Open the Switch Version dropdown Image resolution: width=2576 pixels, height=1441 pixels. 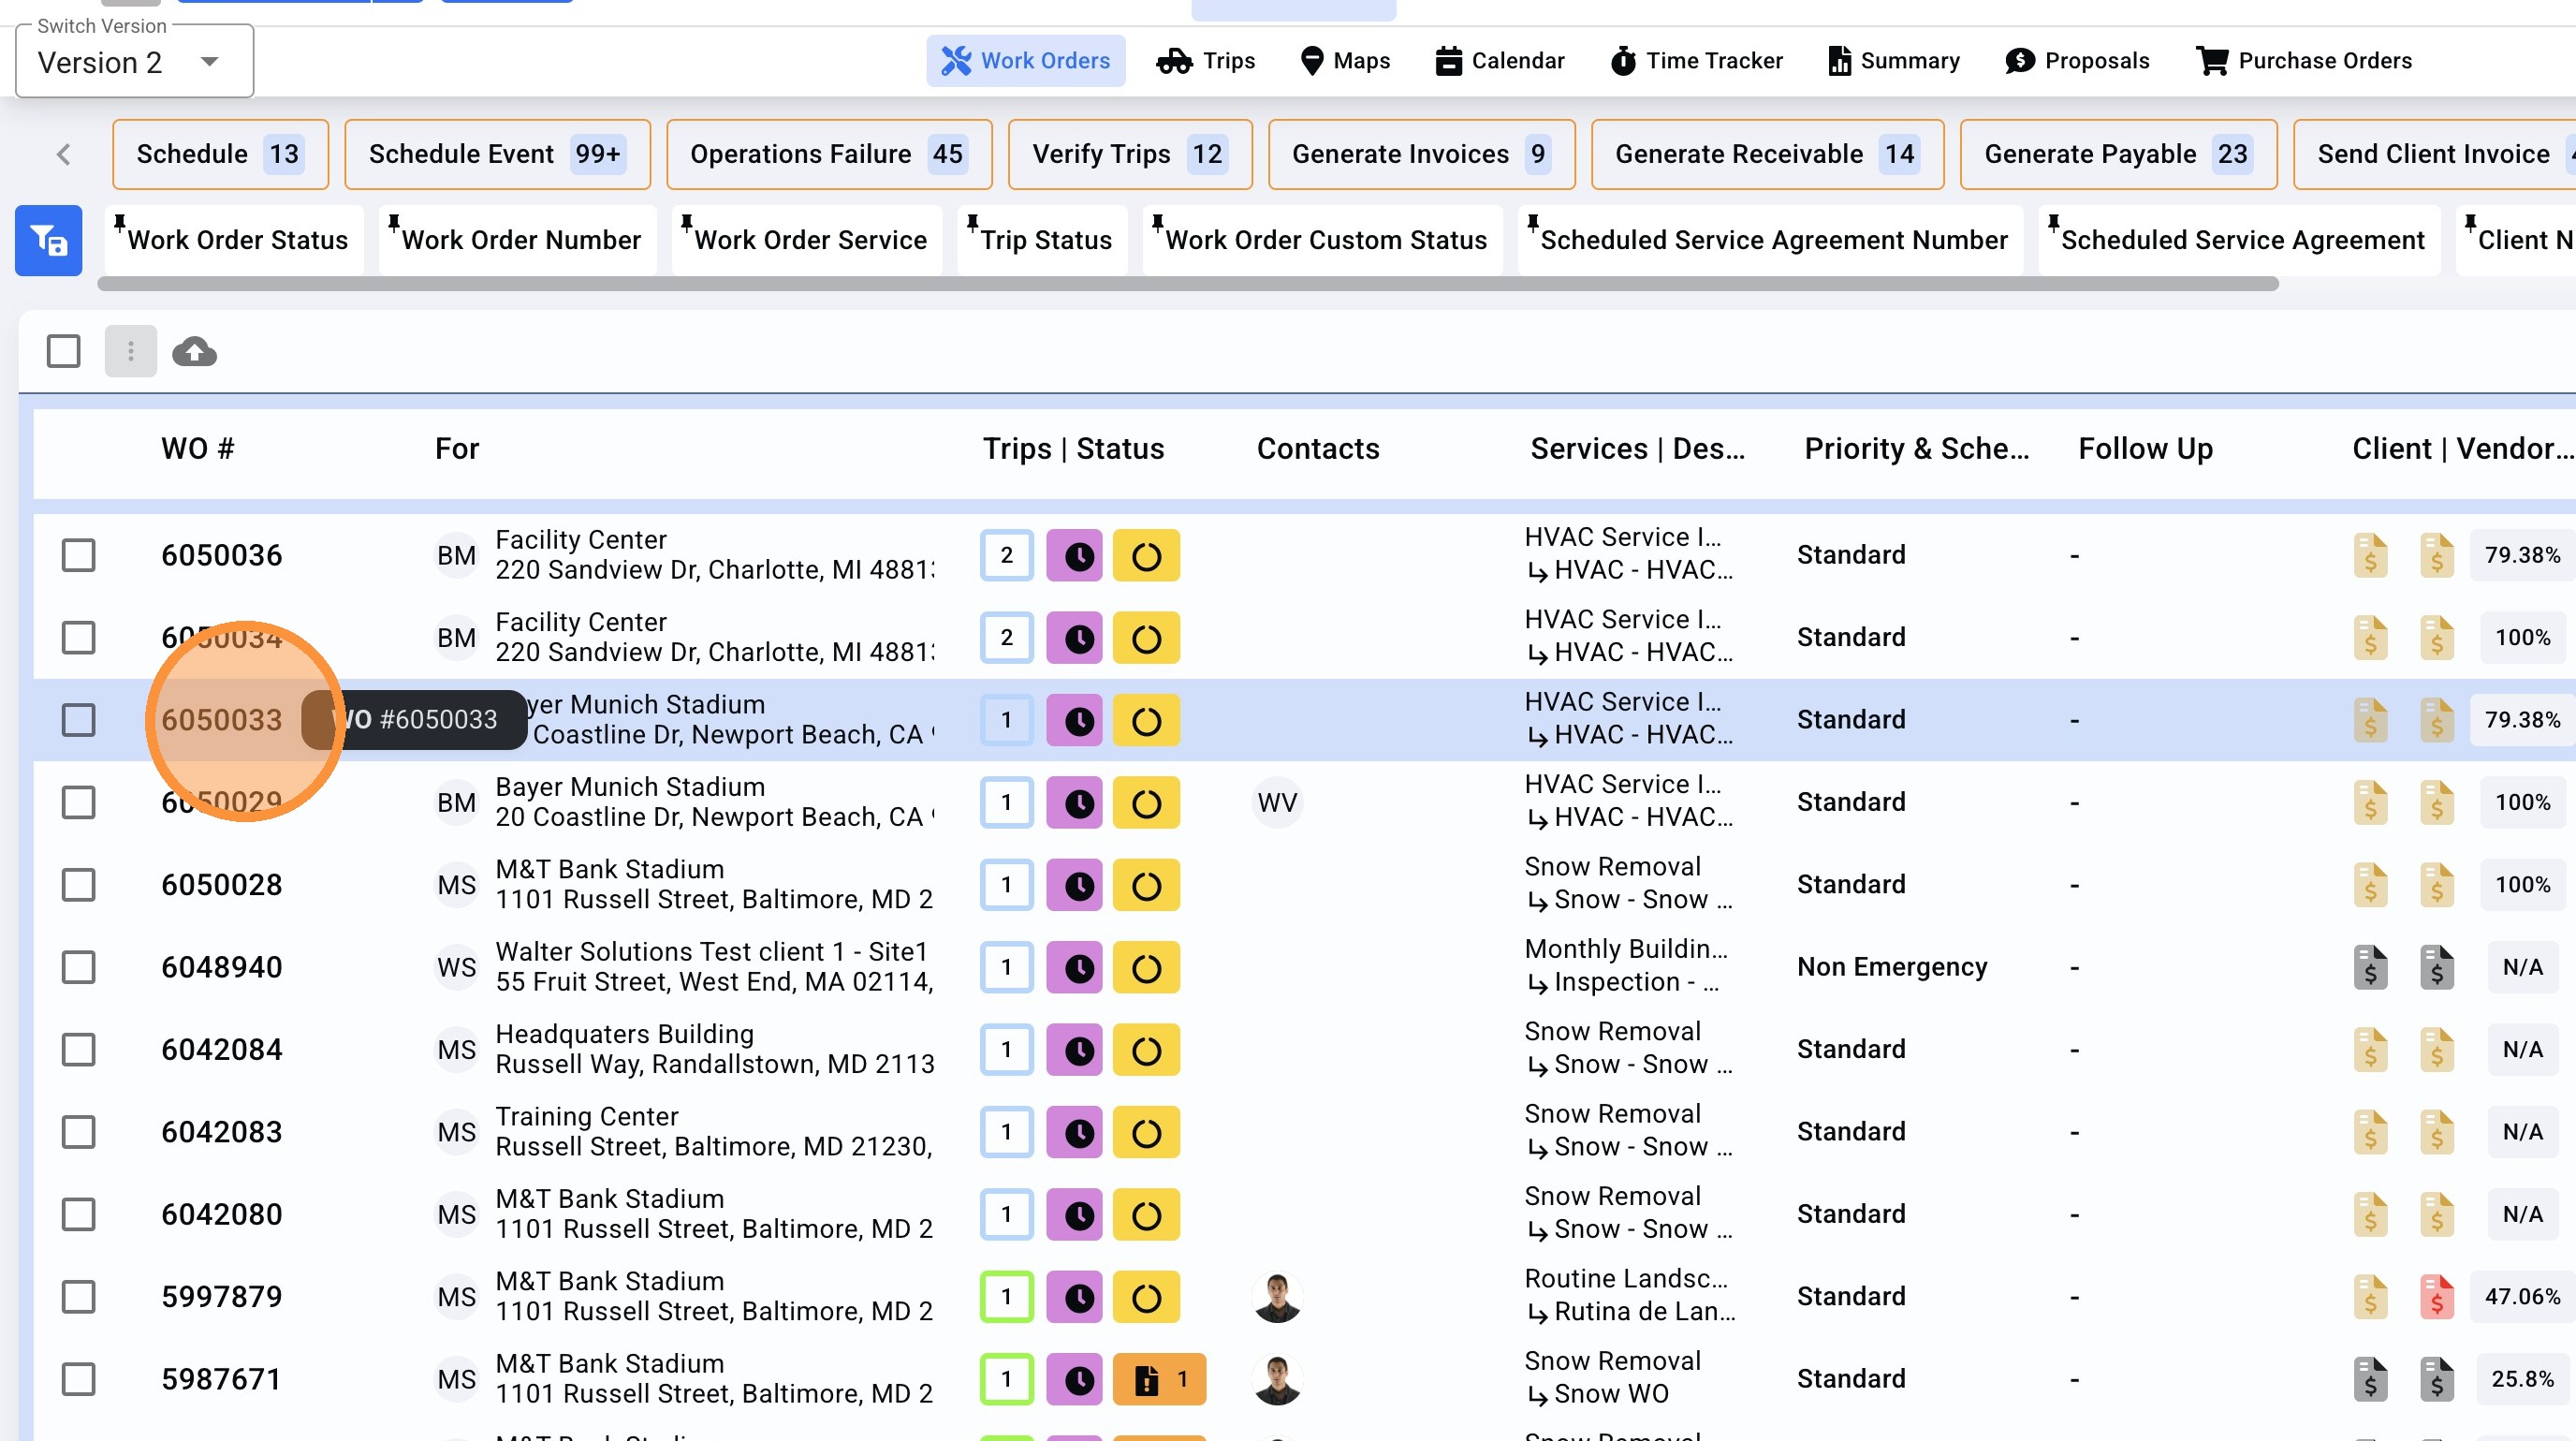pyautogui.click(x=134, y=63)
